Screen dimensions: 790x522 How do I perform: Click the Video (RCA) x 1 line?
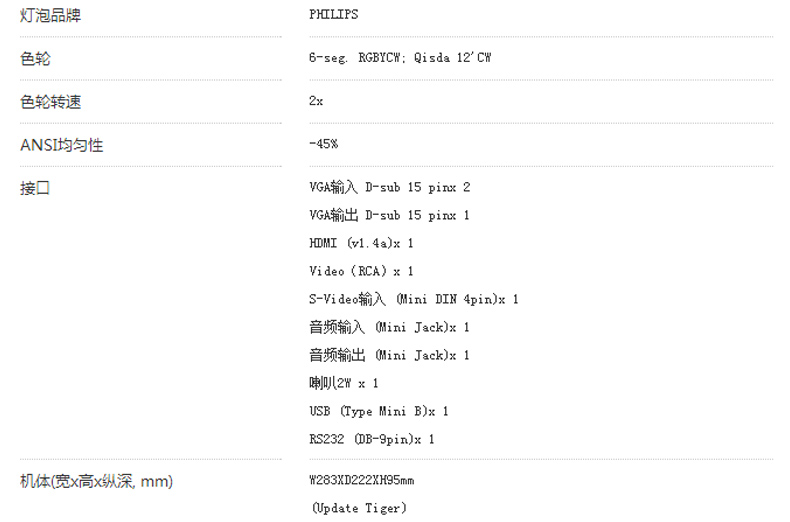coord(362,271)
